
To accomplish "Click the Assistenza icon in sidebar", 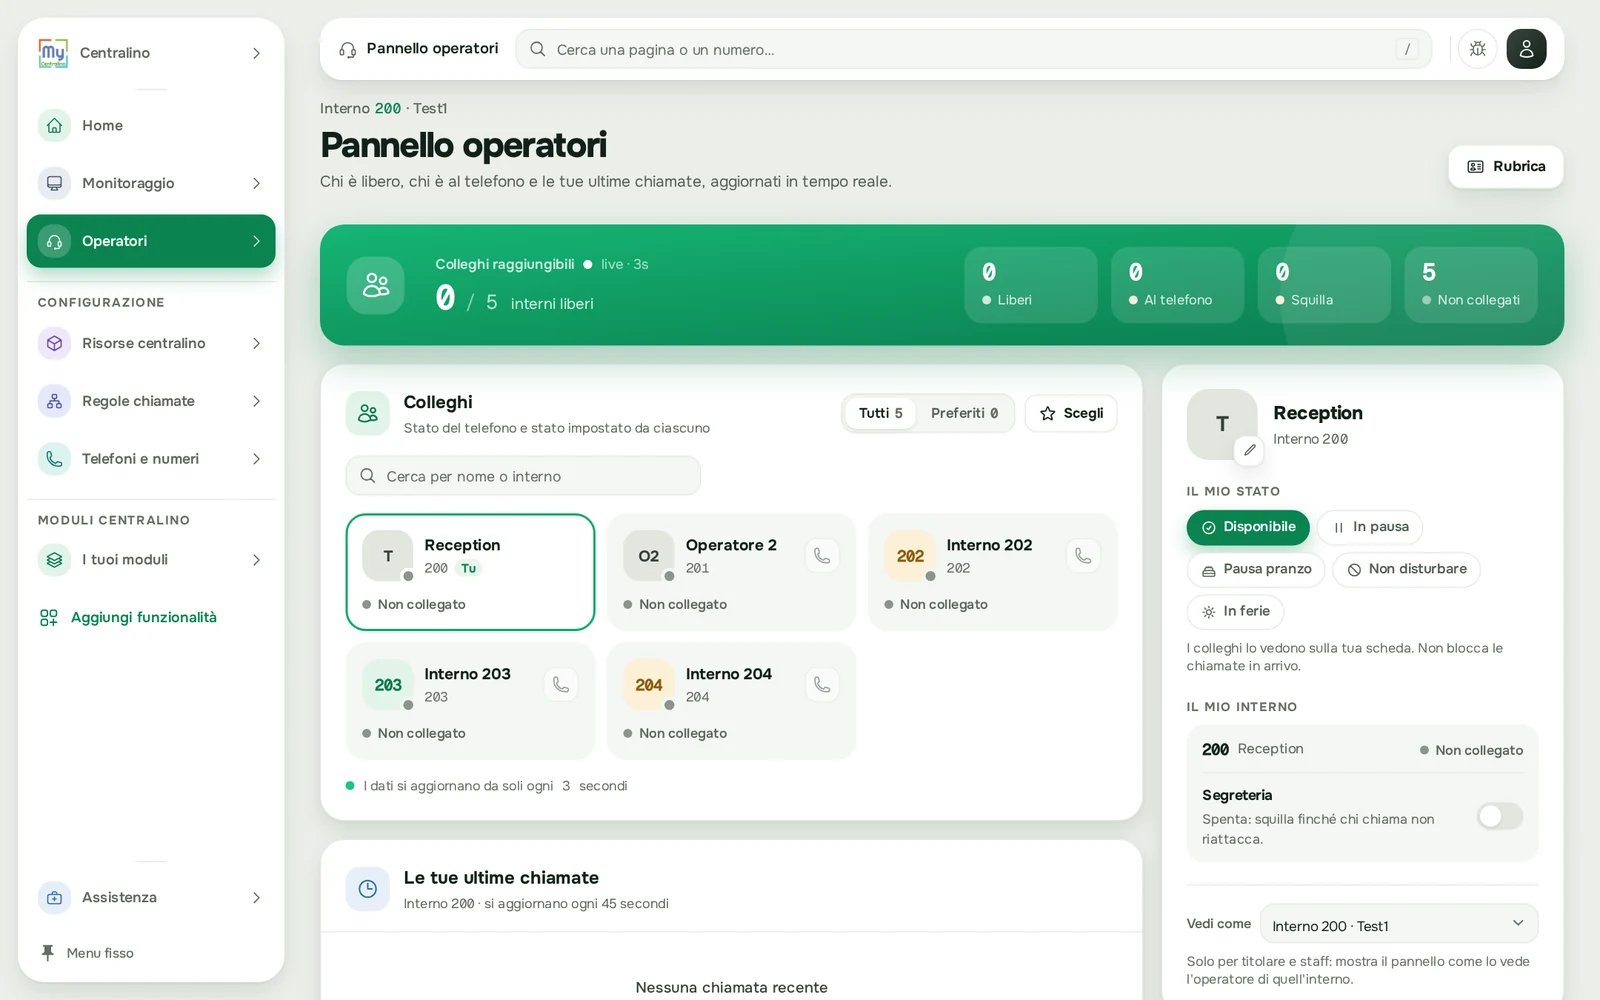I will pyautogui.click(x=55, y=898).
